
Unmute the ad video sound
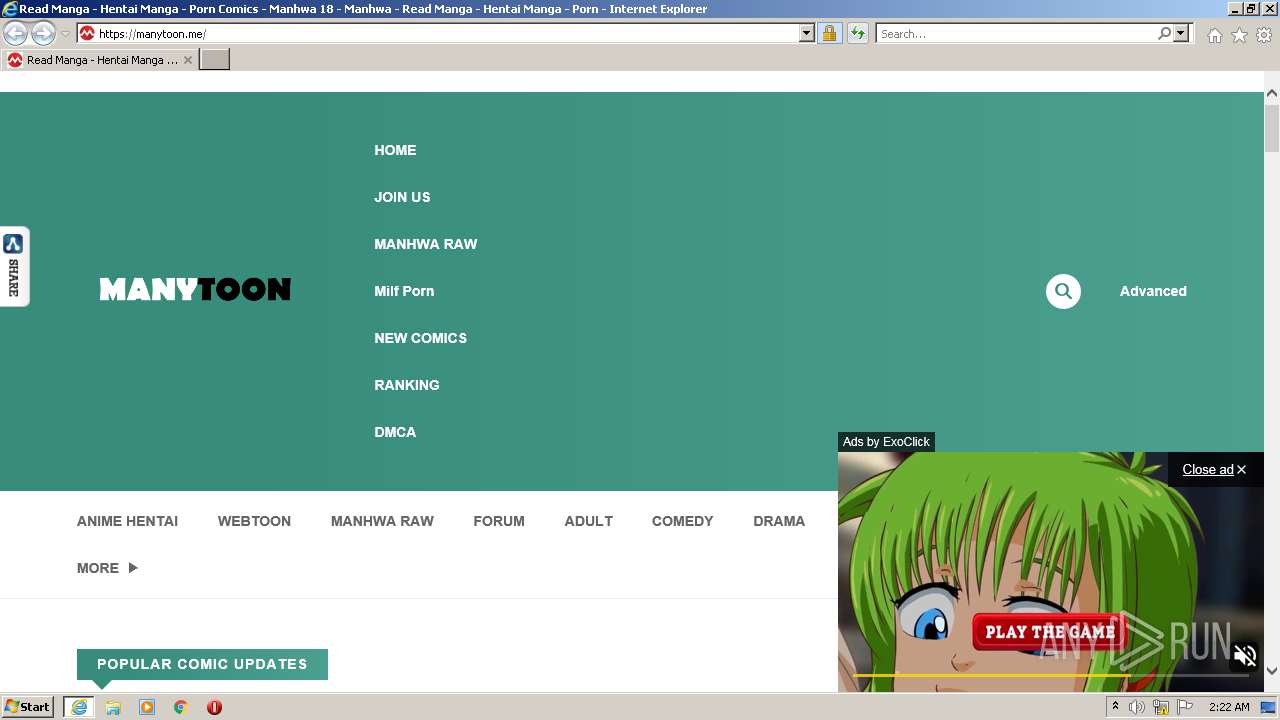click(x=1245, y=656)
